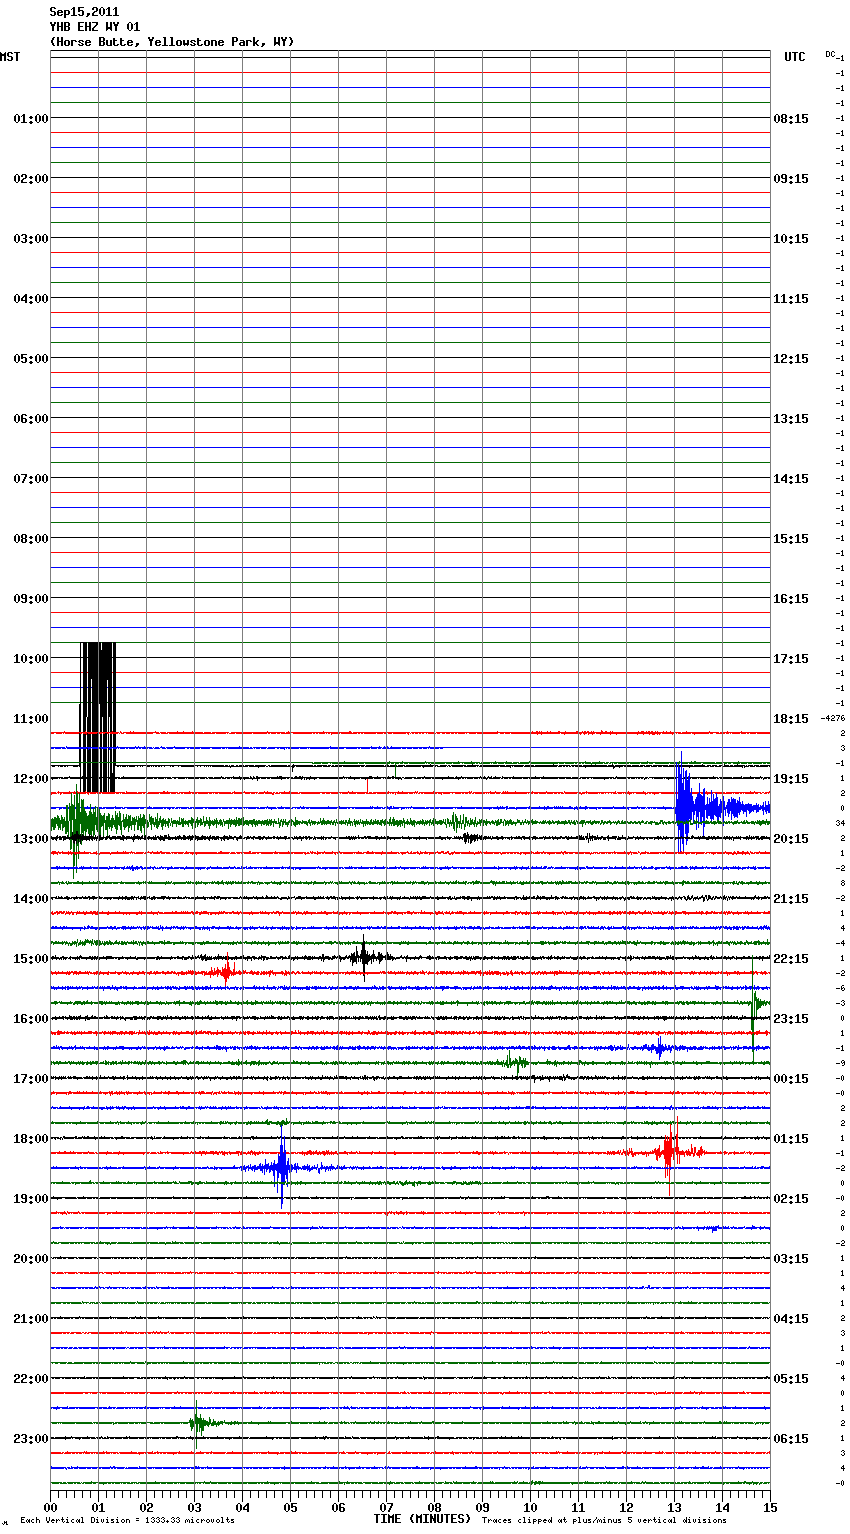
Task: Click the 09:15 UTC time label
Action: (791, 179)
